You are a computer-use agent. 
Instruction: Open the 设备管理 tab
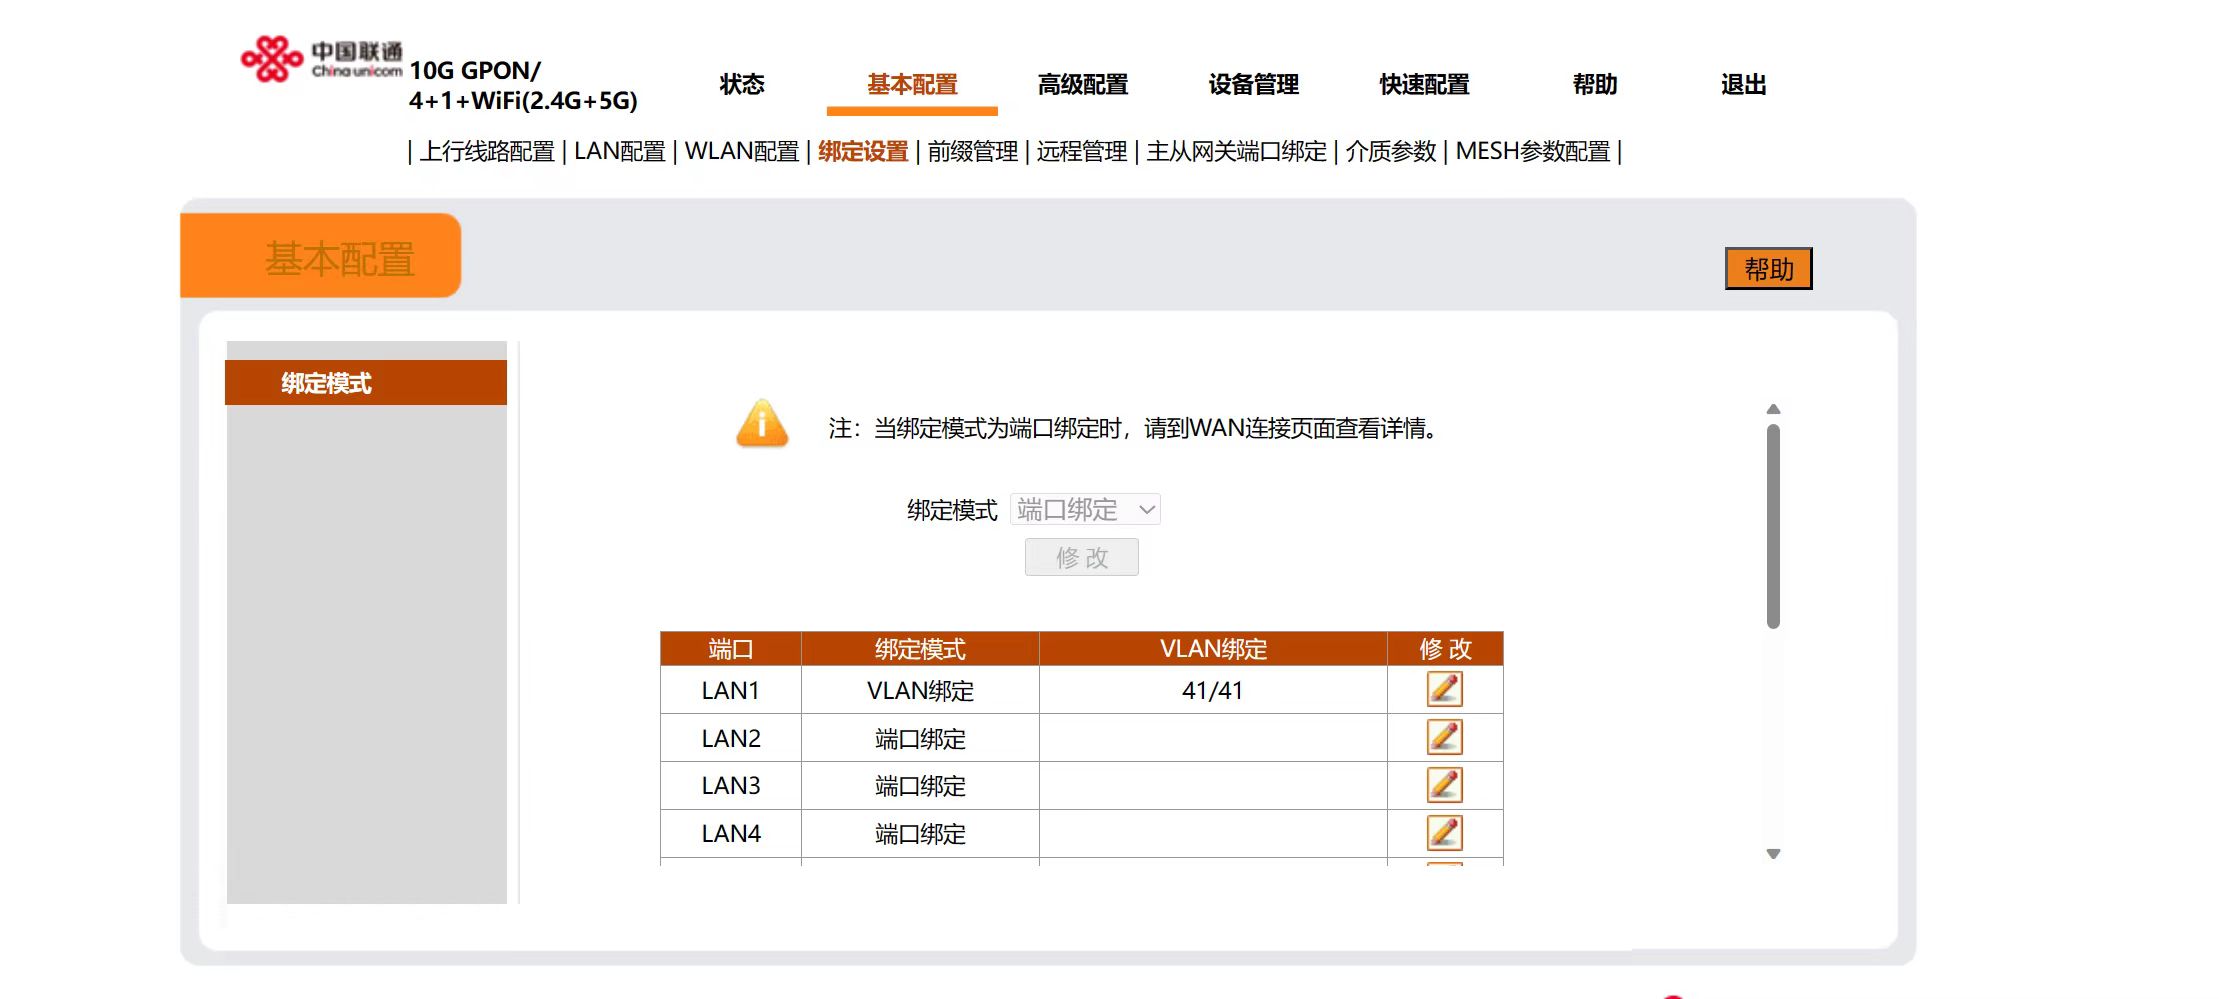pos(1253,84)
